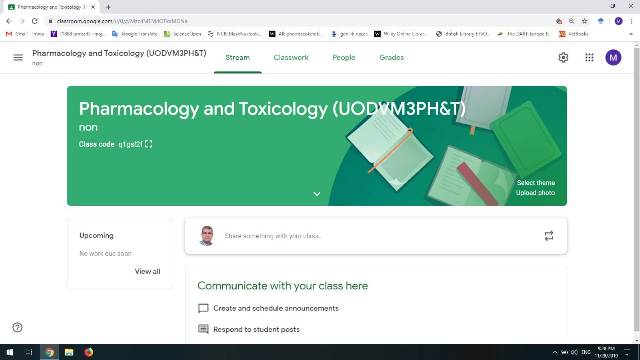Open class settings gear icon
Image resolution: width=640 pixels, height=360 pixels.
[563, 58]
